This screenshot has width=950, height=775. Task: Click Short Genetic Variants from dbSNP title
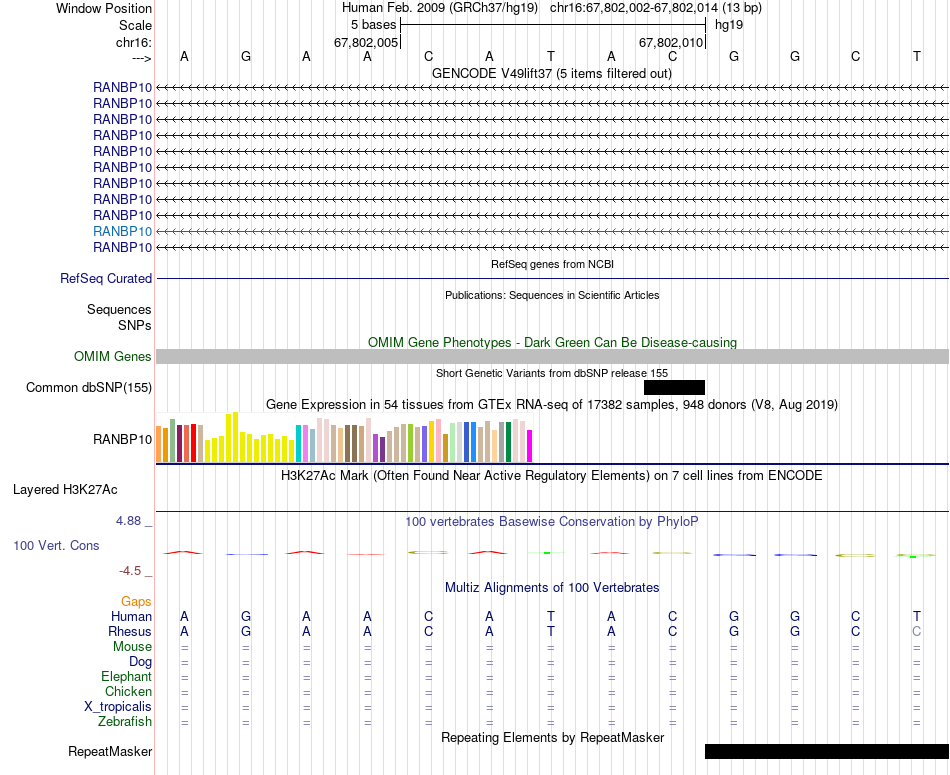(552, 373)
